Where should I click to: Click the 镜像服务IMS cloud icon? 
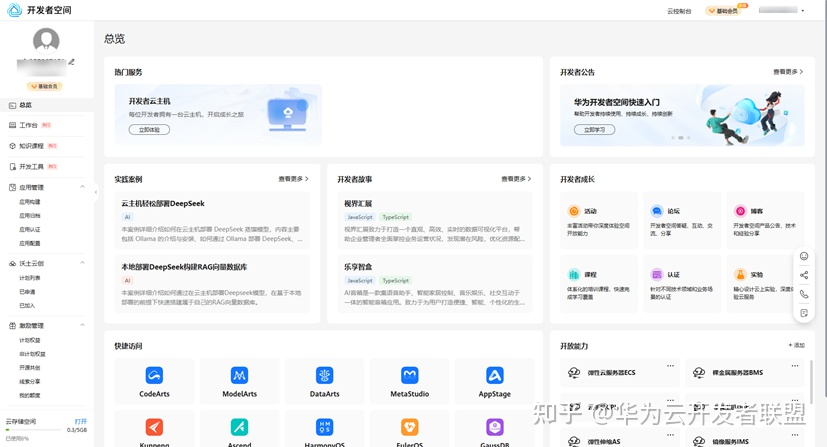699,441
